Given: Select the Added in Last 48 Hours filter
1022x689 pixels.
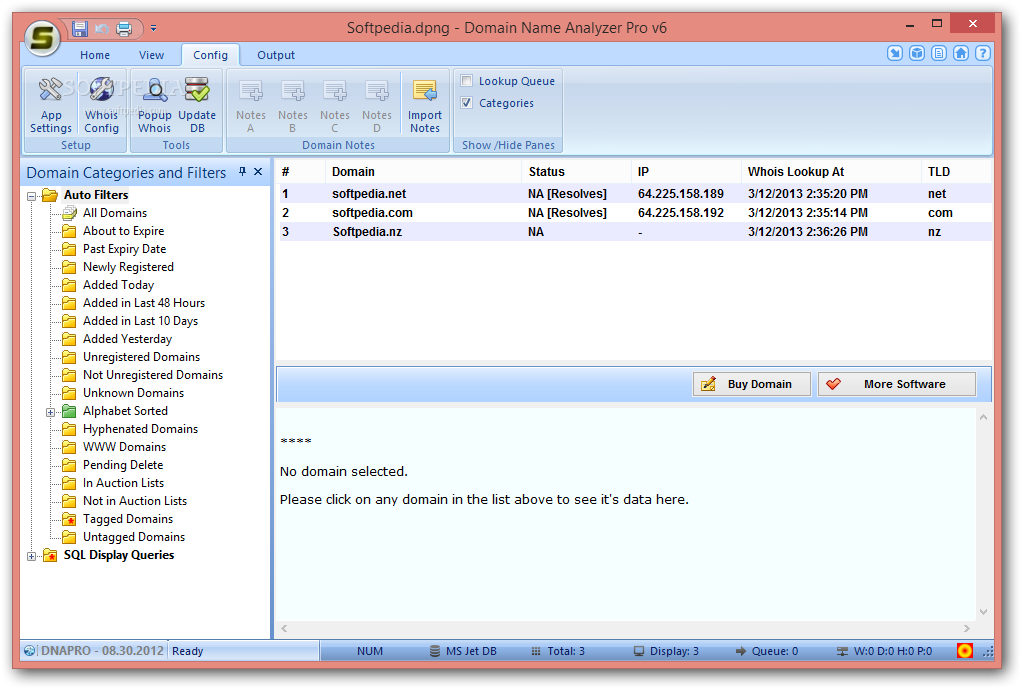Looking at the screenshot, I should [x=143, y=303].
